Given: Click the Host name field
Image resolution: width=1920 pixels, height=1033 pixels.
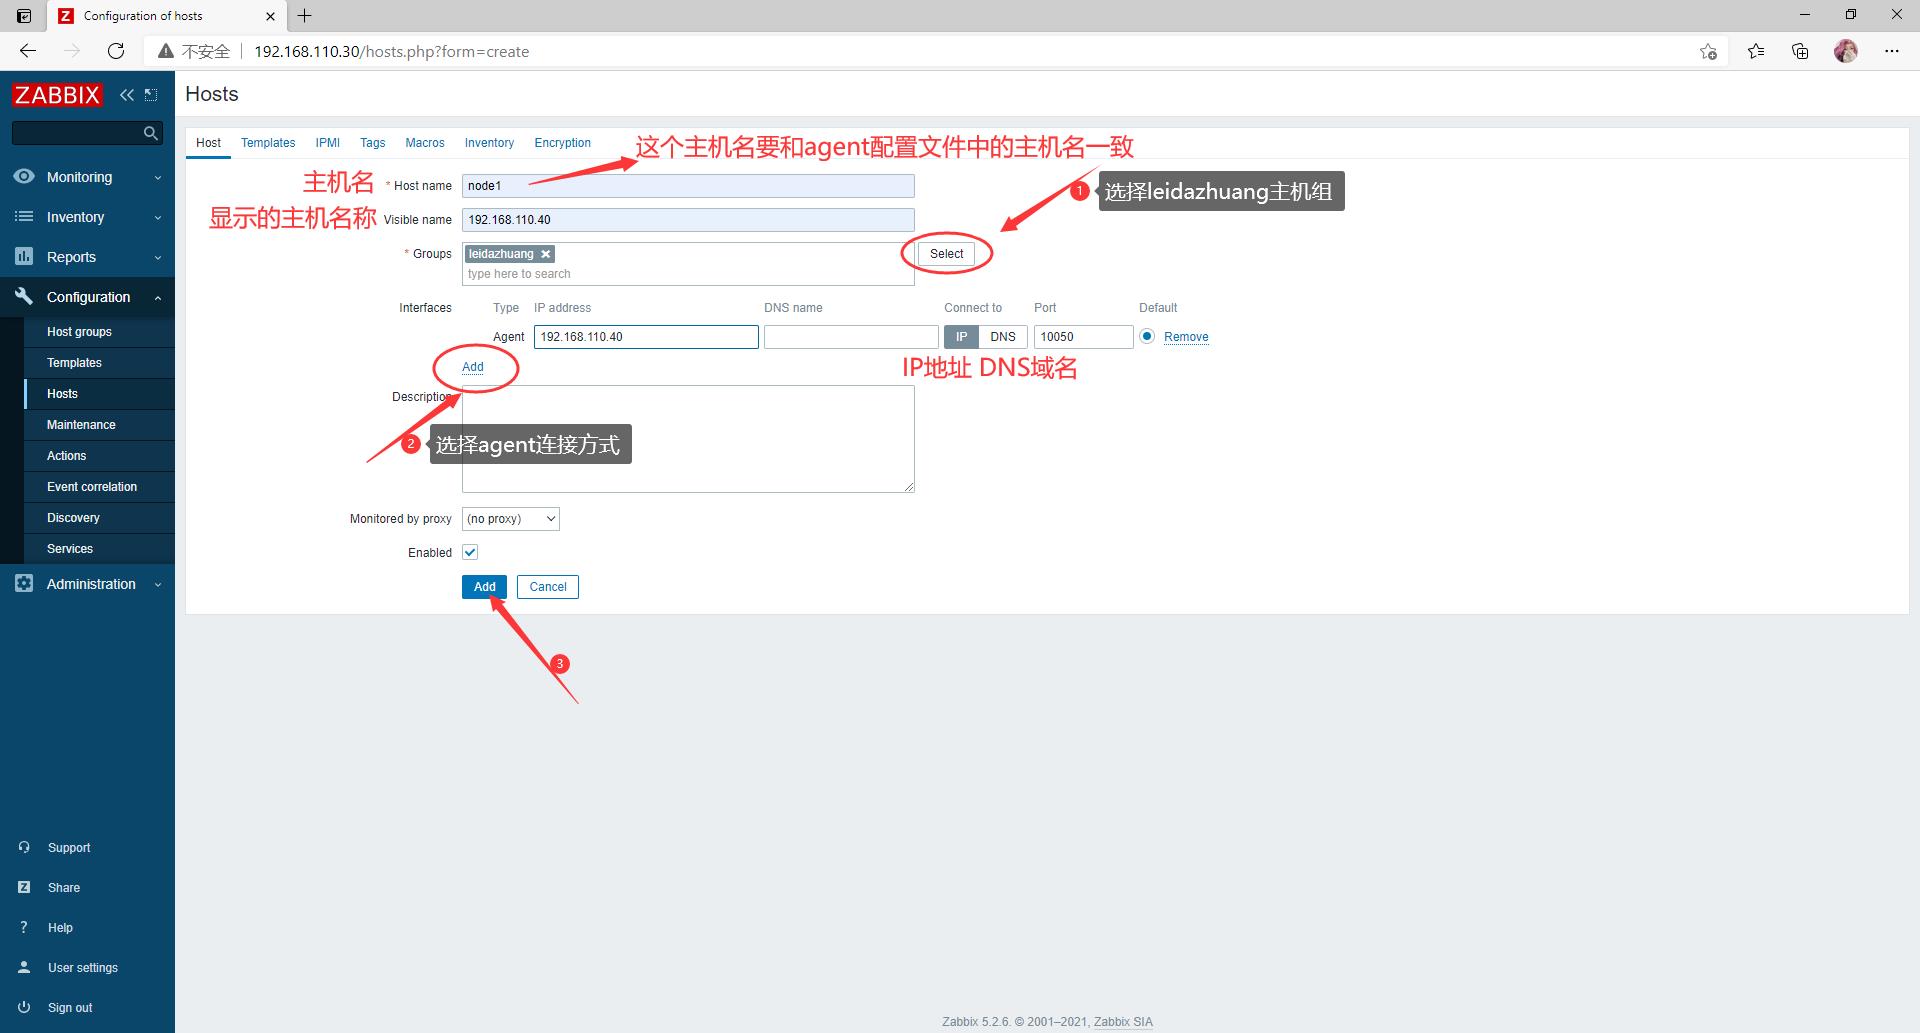Looking at the screenshot, I should pos(688,186).
